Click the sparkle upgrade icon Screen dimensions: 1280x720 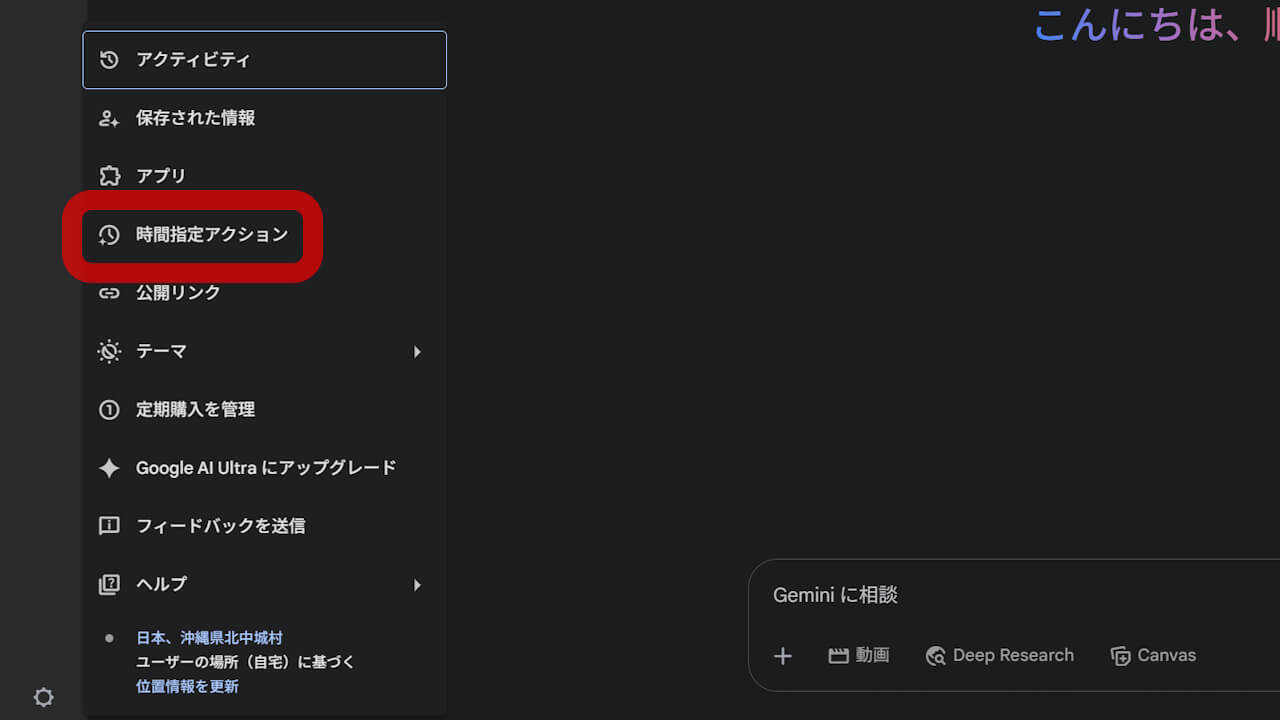coord(109,468)
